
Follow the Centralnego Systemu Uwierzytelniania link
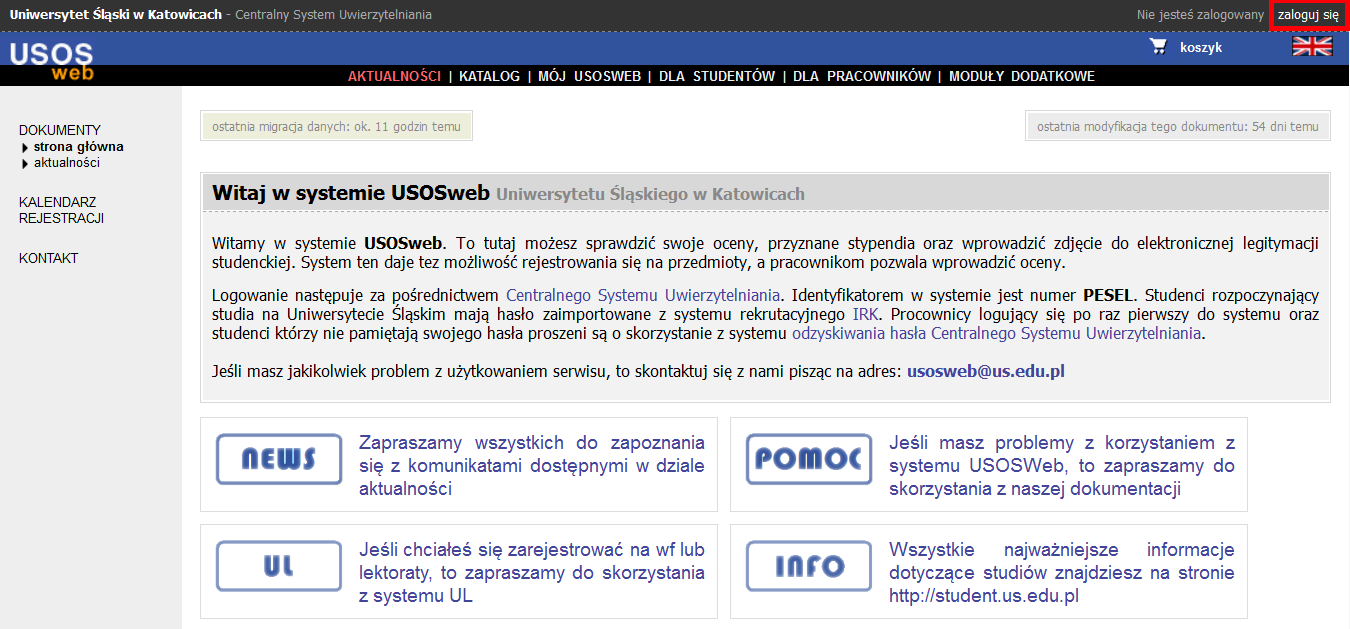(643, 295)
